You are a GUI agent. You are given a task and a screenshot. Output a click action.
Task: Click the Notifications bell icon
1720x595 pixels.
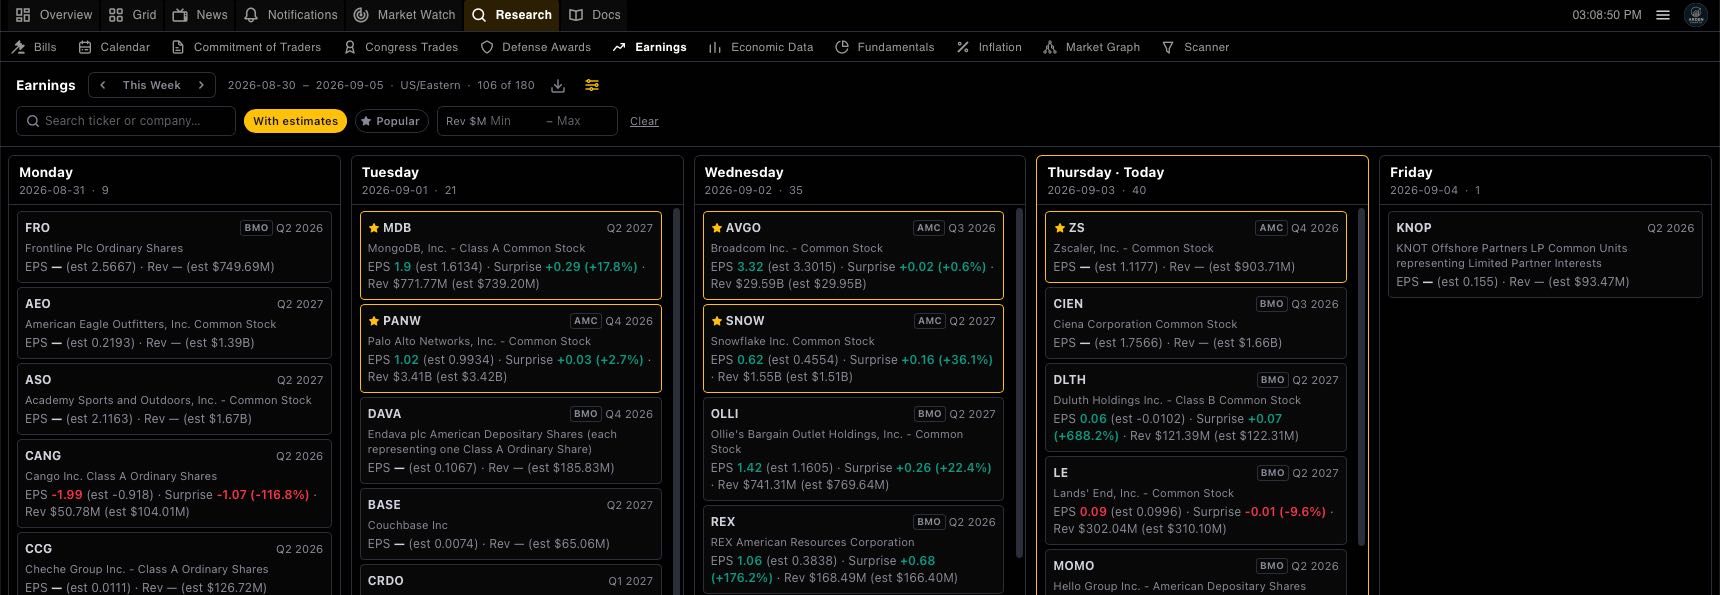click(x=251, y=15)
